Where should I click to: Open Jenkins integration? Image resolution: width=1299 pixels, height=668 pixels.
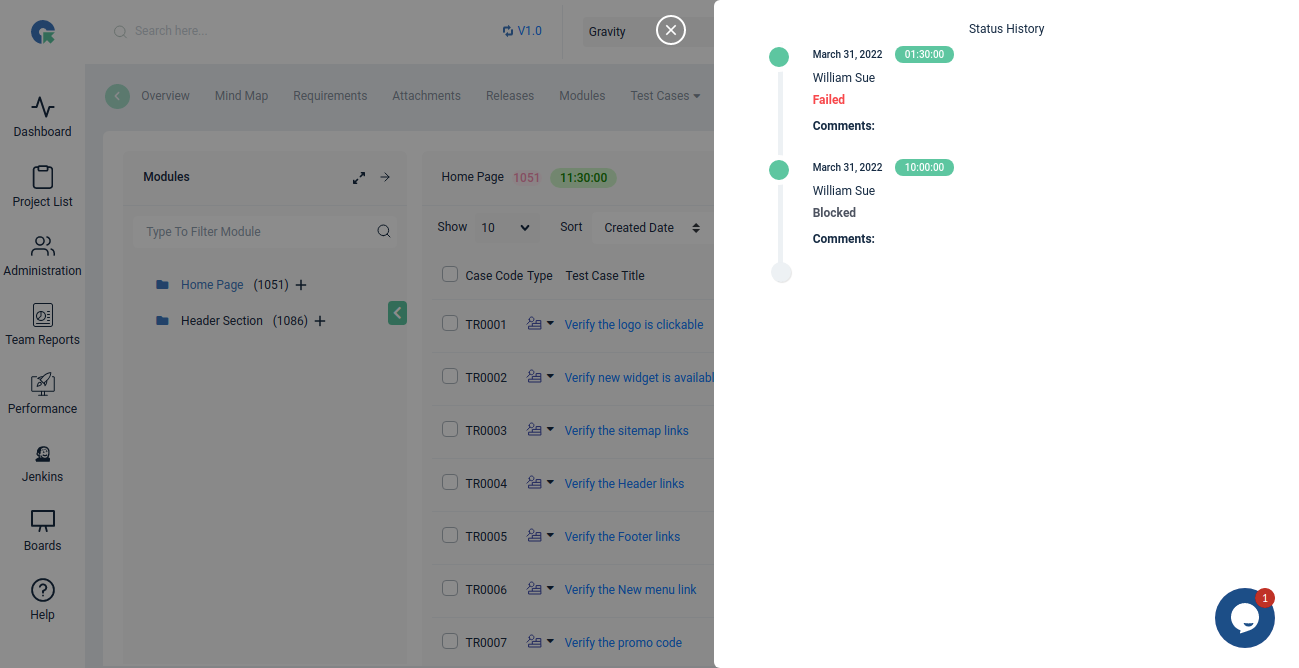click(42, 462)
